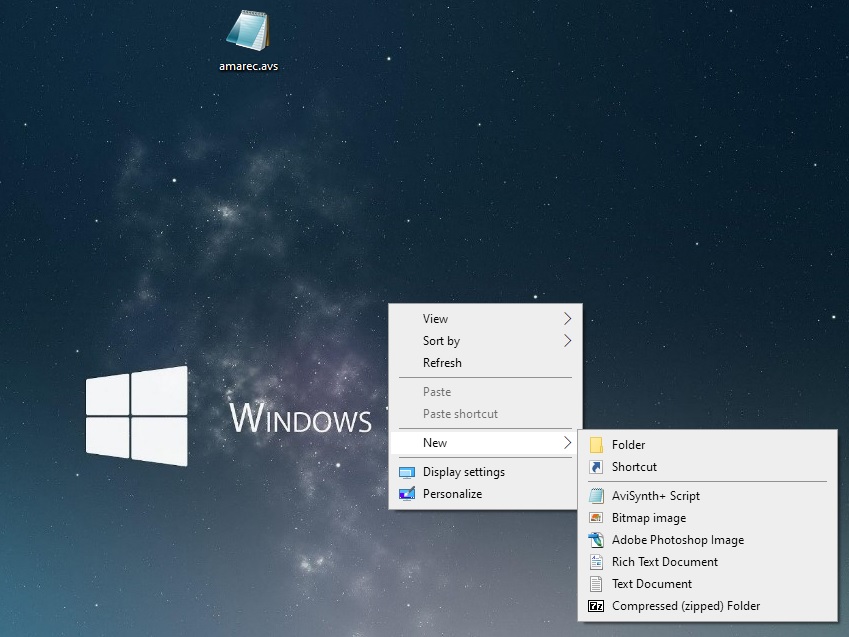Click the AviSynth+ Script notepad icon

click(596, 496)
